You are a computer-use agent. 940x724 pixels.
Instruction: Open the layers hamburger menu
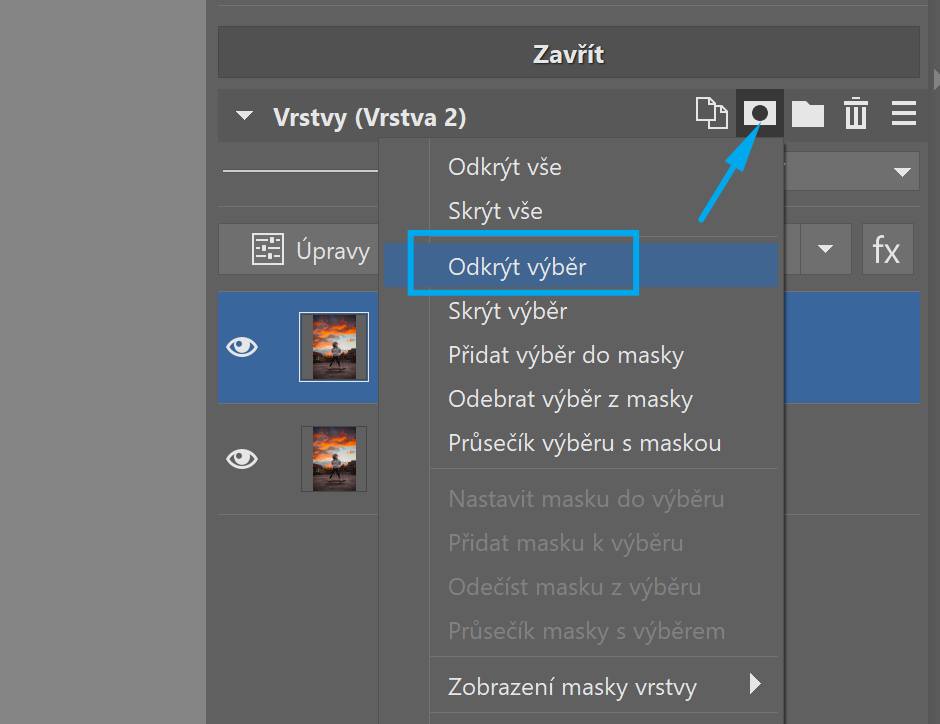tap(904, 114)
